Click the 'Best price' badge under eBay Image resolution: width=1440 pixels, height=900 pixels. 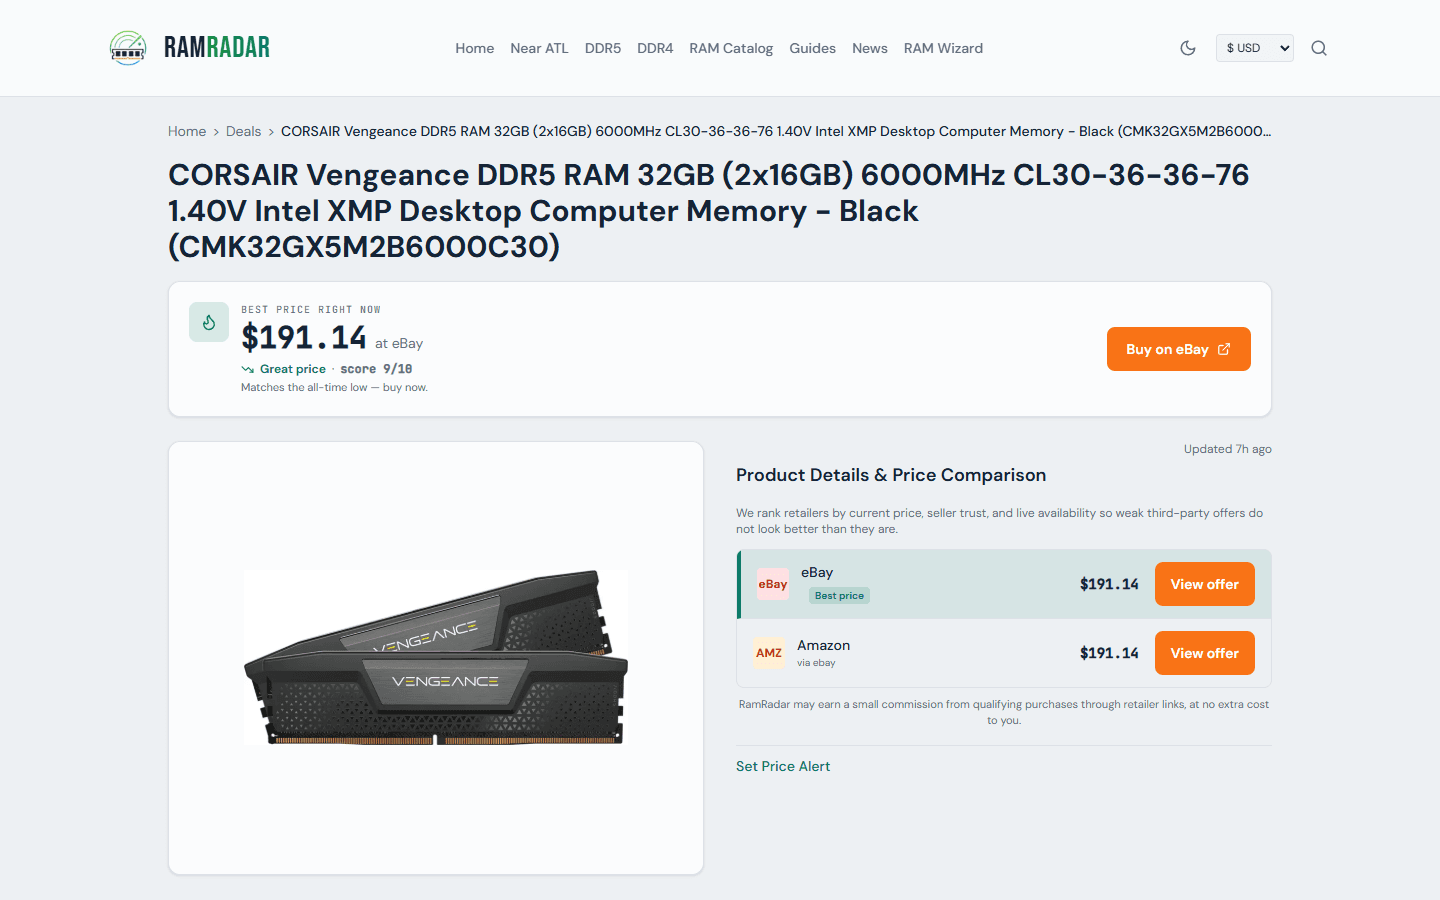[839, 595]
